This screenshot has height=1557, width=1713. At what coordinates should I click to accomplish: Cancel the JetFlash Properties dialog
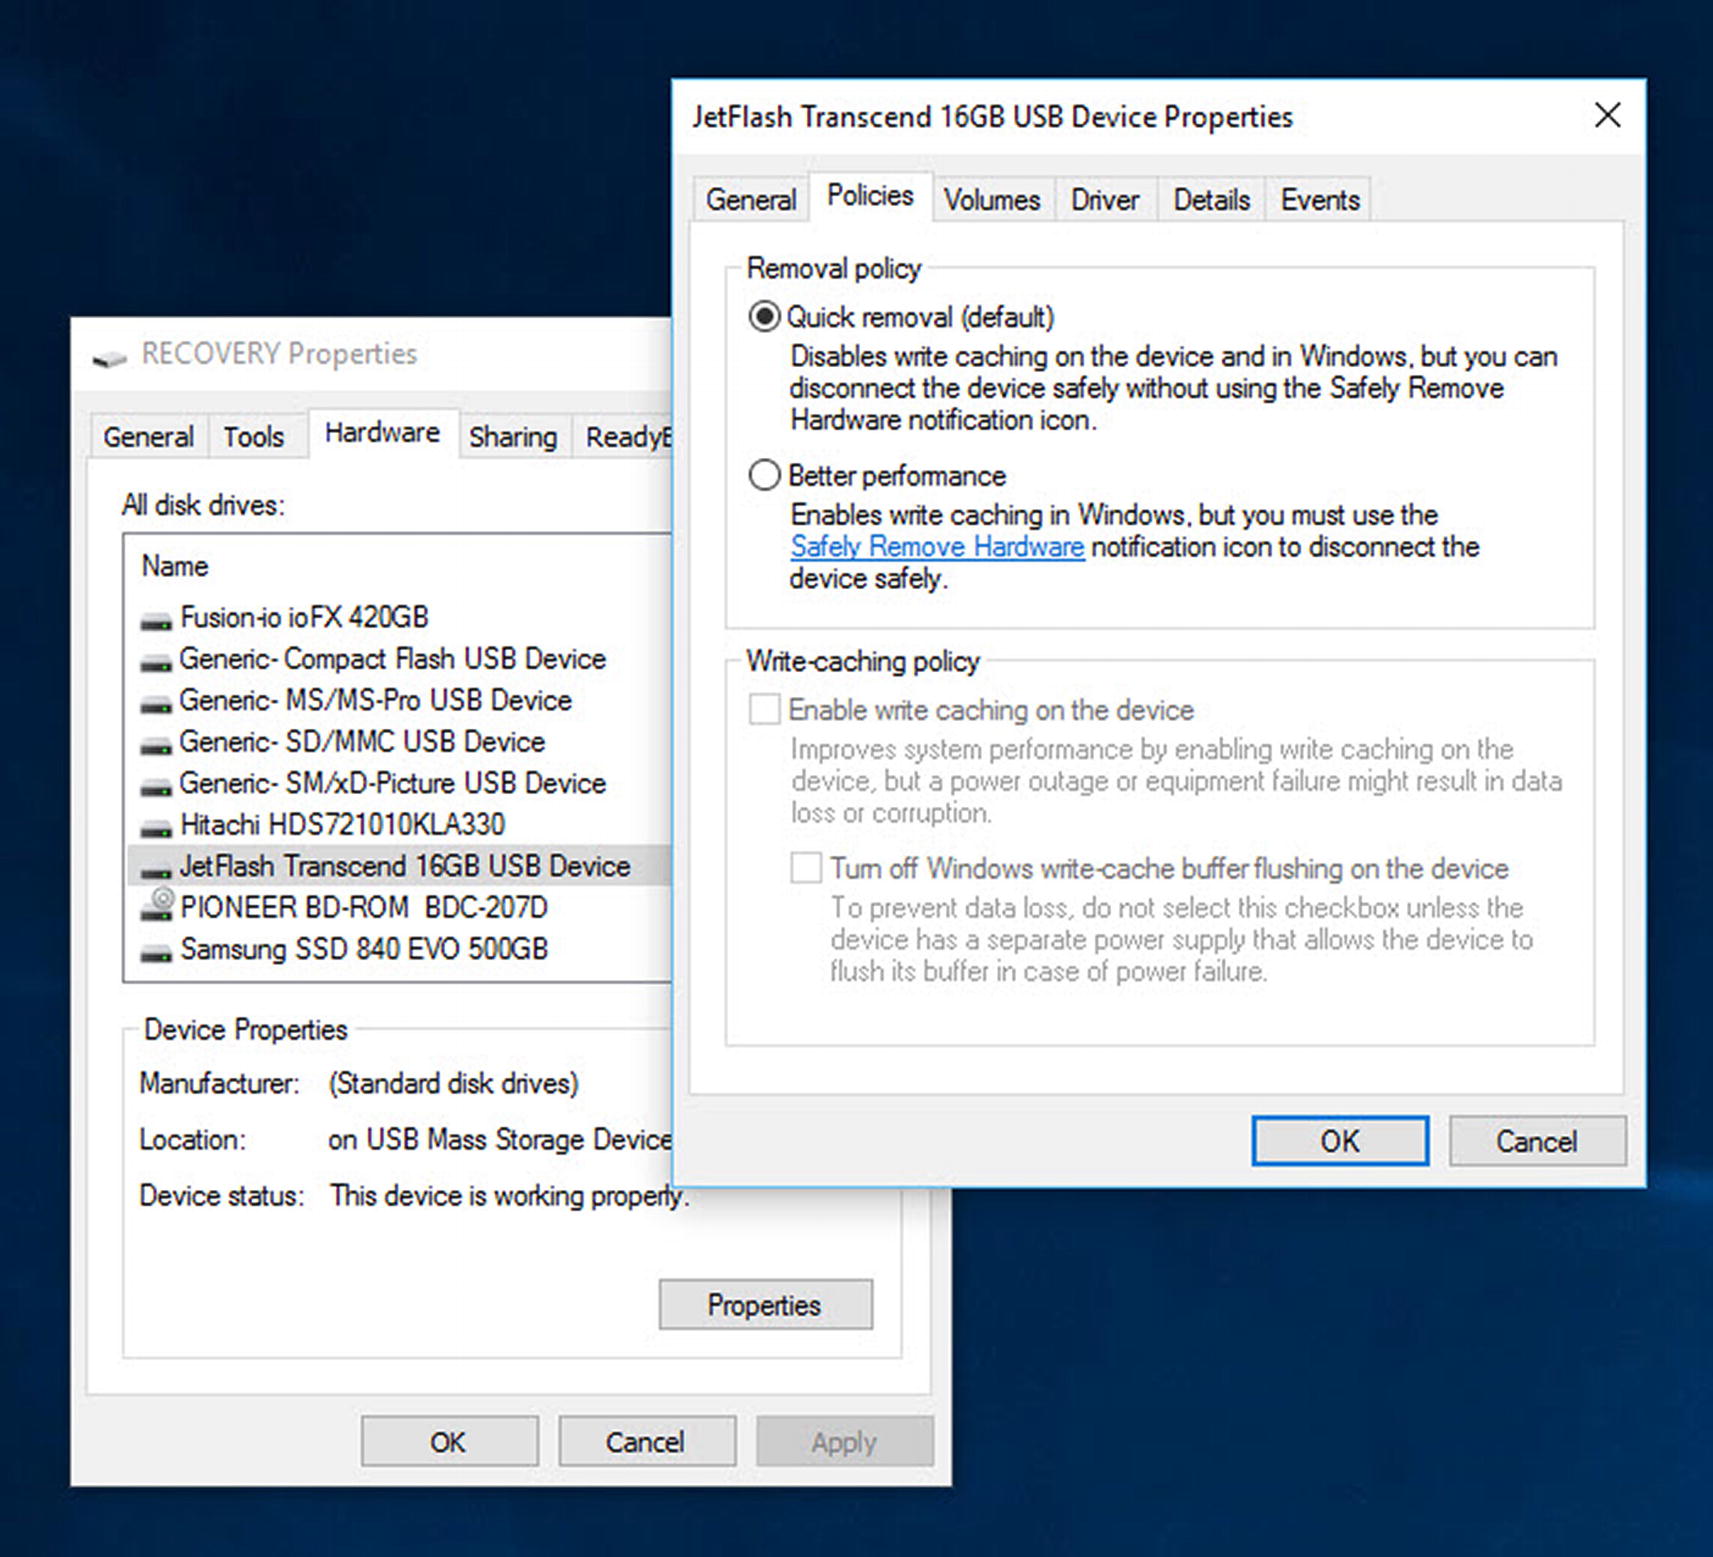[1537, 1141]
